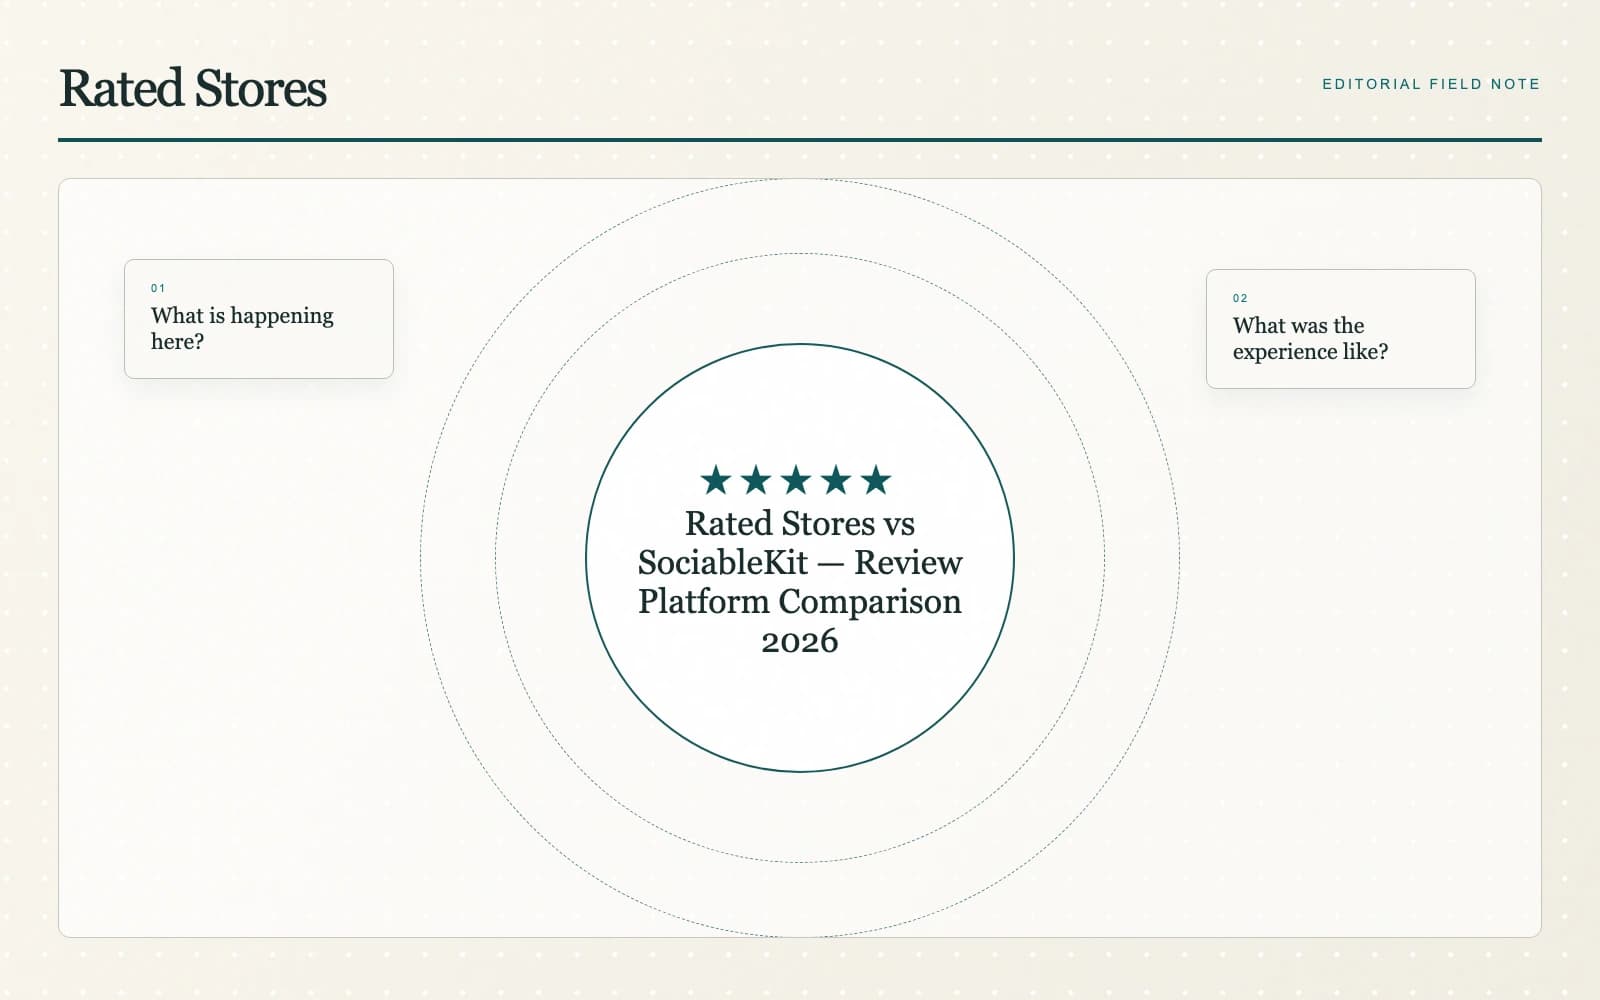Click the '02' number label
The height and width of the screenshot is (1000, 1600).
1240,298
